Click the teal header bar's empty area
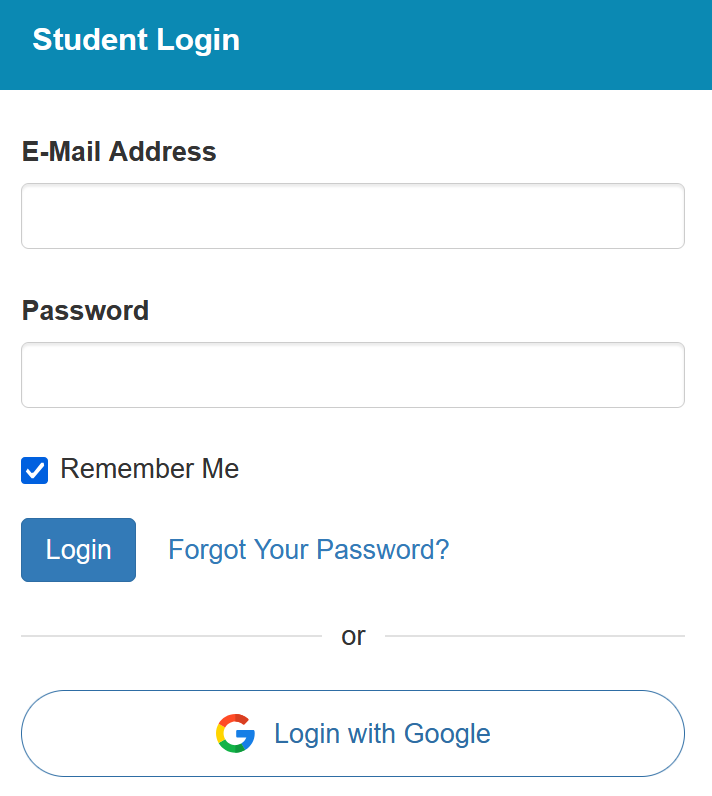 tap(500, 44)
